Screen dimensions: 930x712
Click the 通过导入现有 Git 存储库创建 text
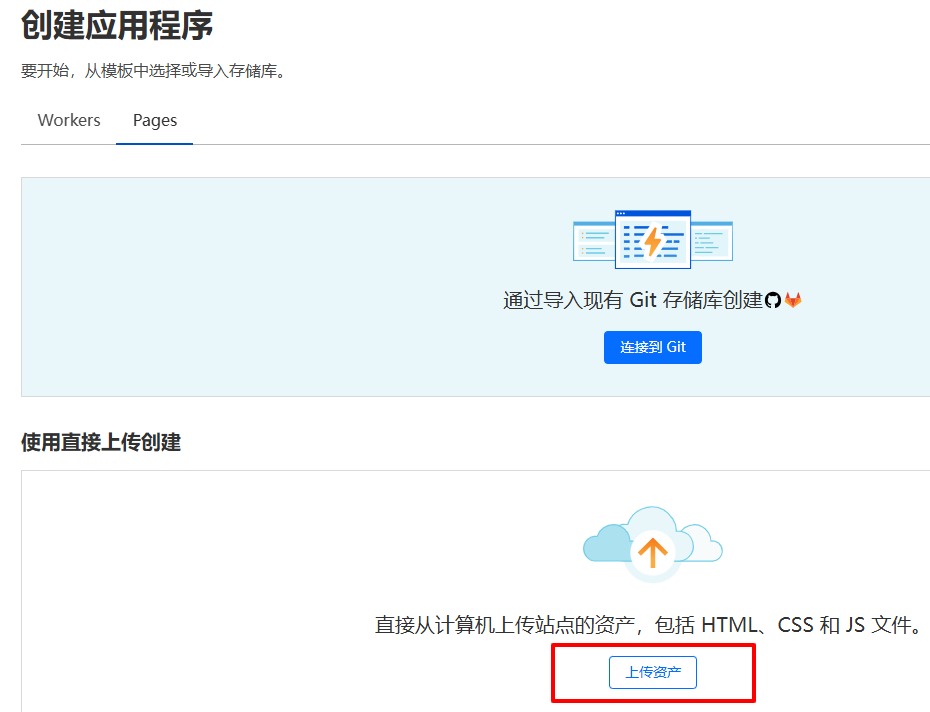[x=633, y=300]
